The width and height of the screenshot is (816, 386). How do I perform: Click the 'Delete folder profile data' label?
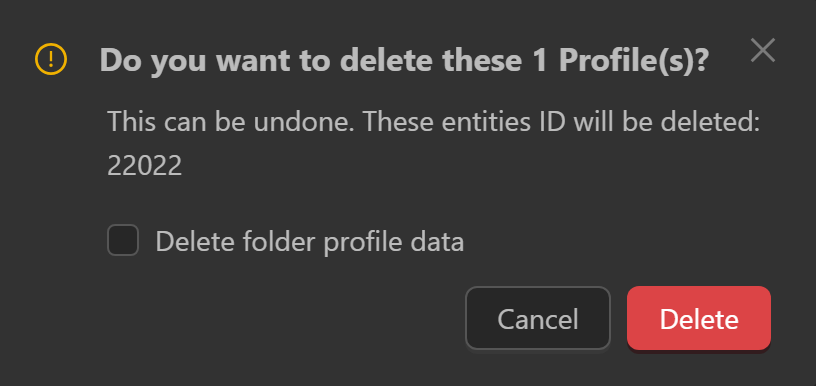[310, 242]
